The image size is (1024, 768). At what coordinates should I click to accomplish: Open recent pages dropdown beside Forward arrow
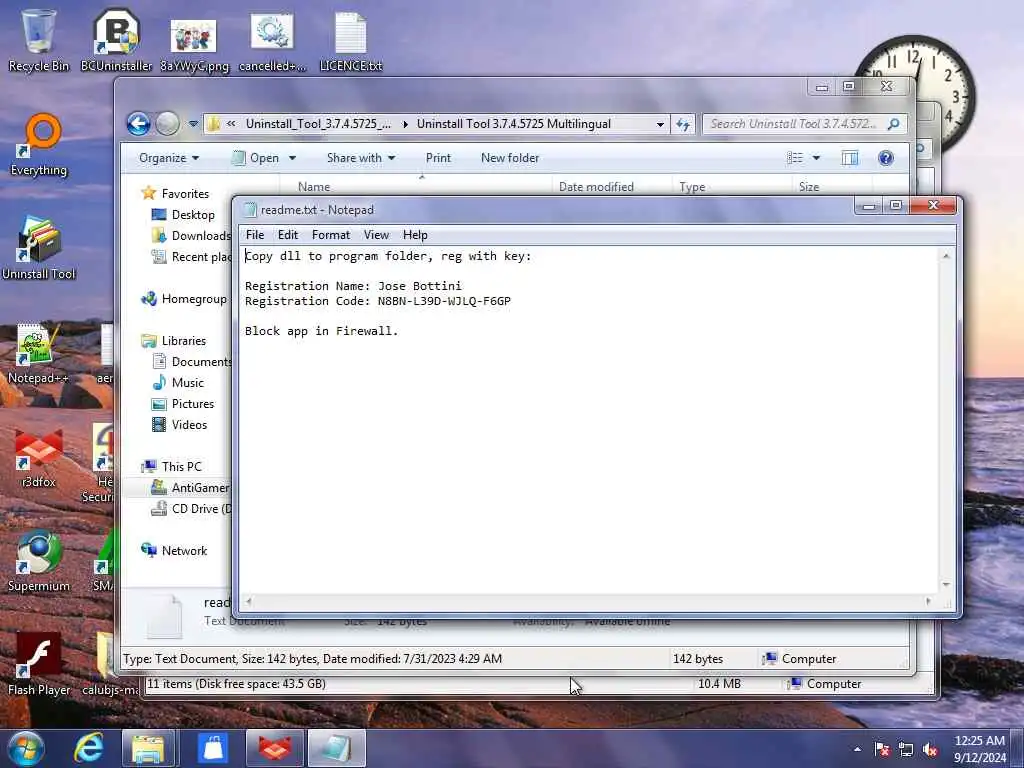pyautogui.click(x=193, y=123)
